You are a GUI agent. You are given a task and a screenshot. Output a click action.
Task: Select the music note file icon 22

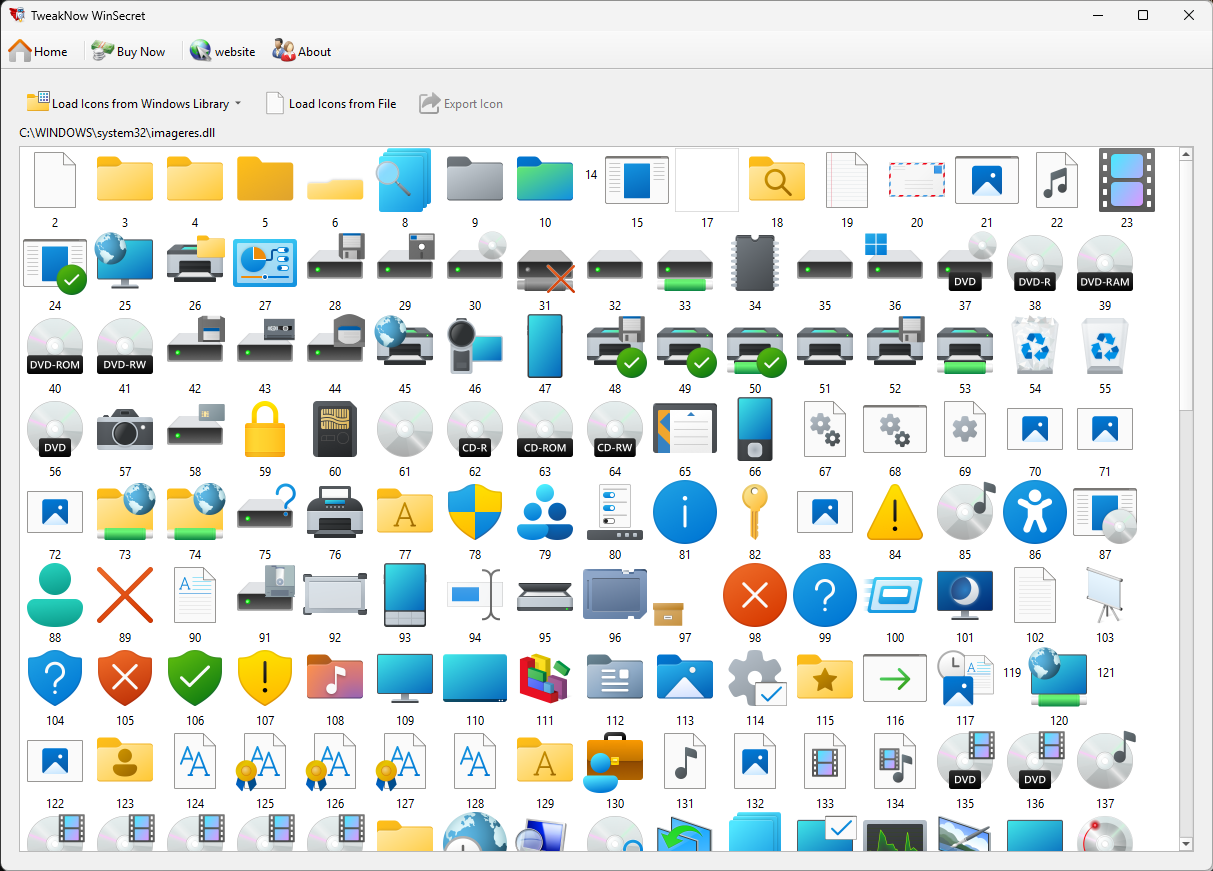[1057, 180]
